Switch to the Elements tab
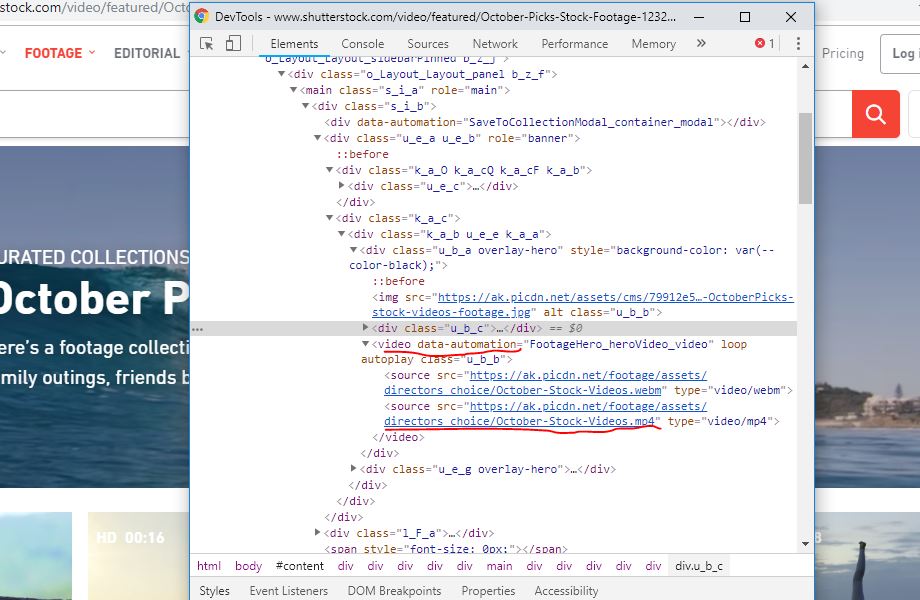Image resolution: width=920 pixels, height=600 pixels. 294,44
